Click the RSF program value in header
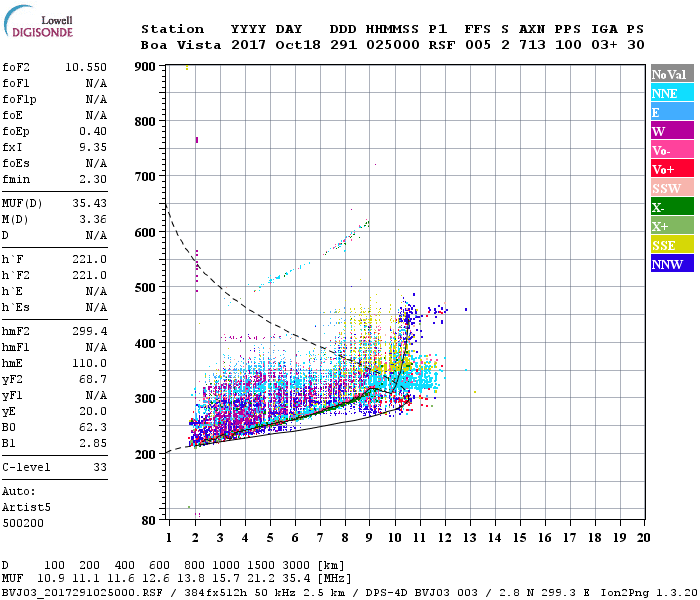 tap(442, 45)
